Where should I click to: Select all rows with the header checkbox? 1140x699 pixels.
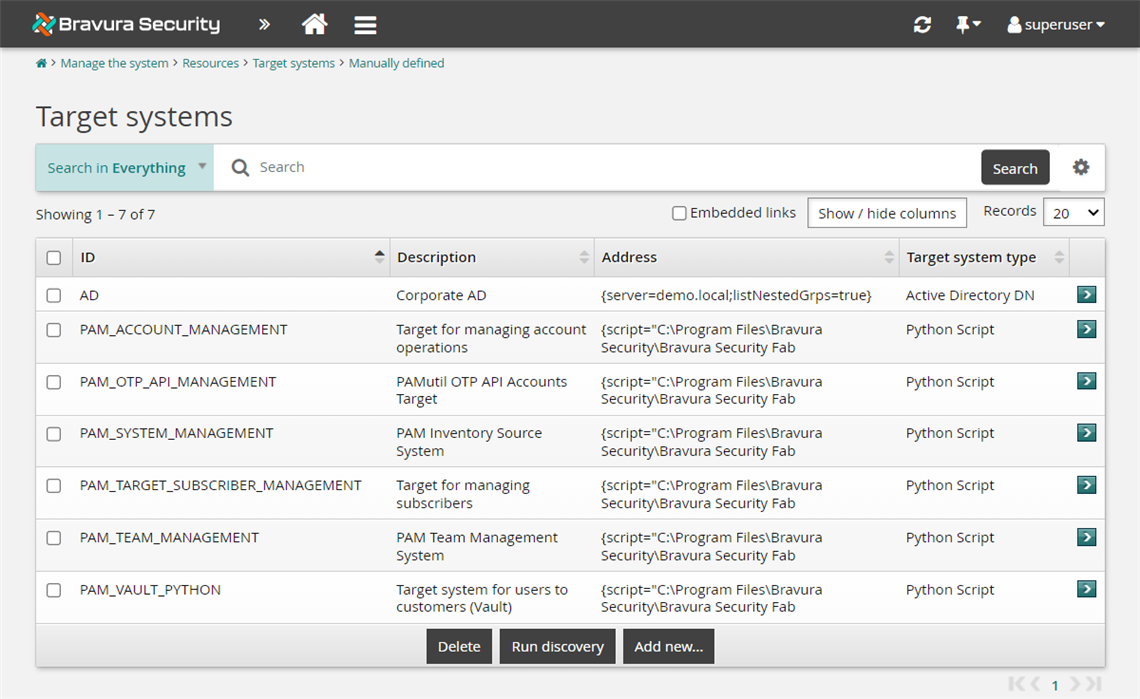click(53, 257)
